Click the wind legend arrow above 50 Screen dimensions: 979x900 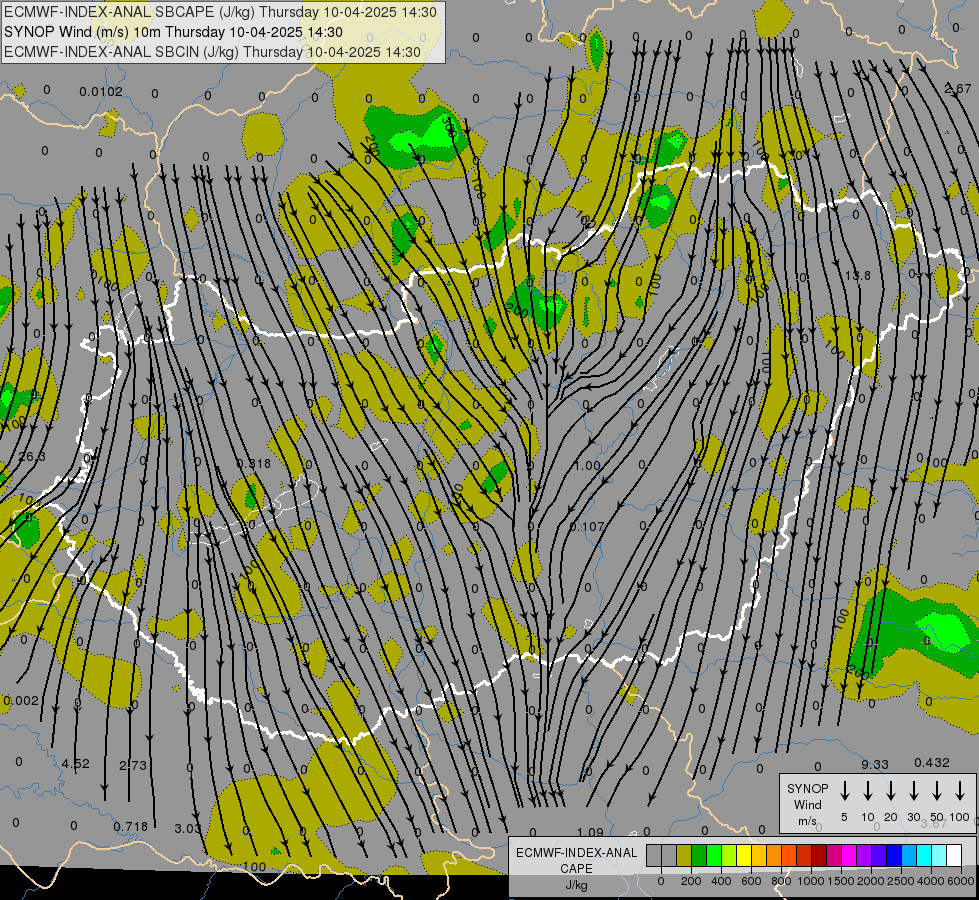[x=937, y=791]
